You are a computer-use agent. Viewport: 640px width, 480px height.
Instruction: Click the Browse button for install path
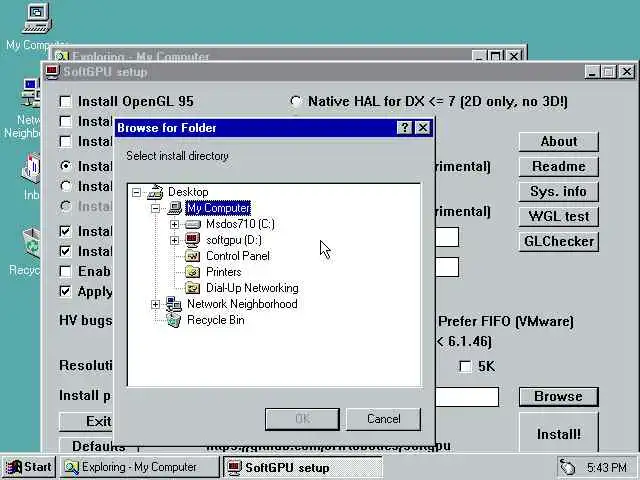558,397
